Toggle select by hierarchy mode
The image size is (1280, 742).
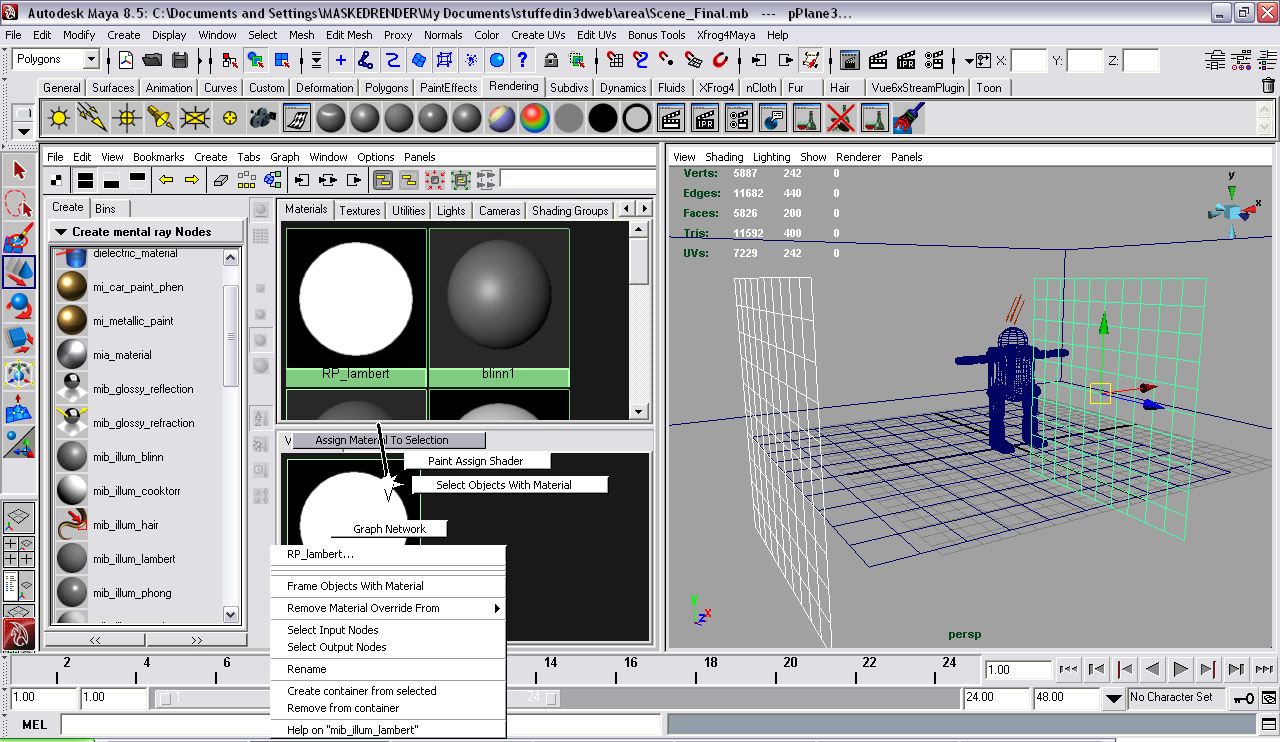point(228,60)
